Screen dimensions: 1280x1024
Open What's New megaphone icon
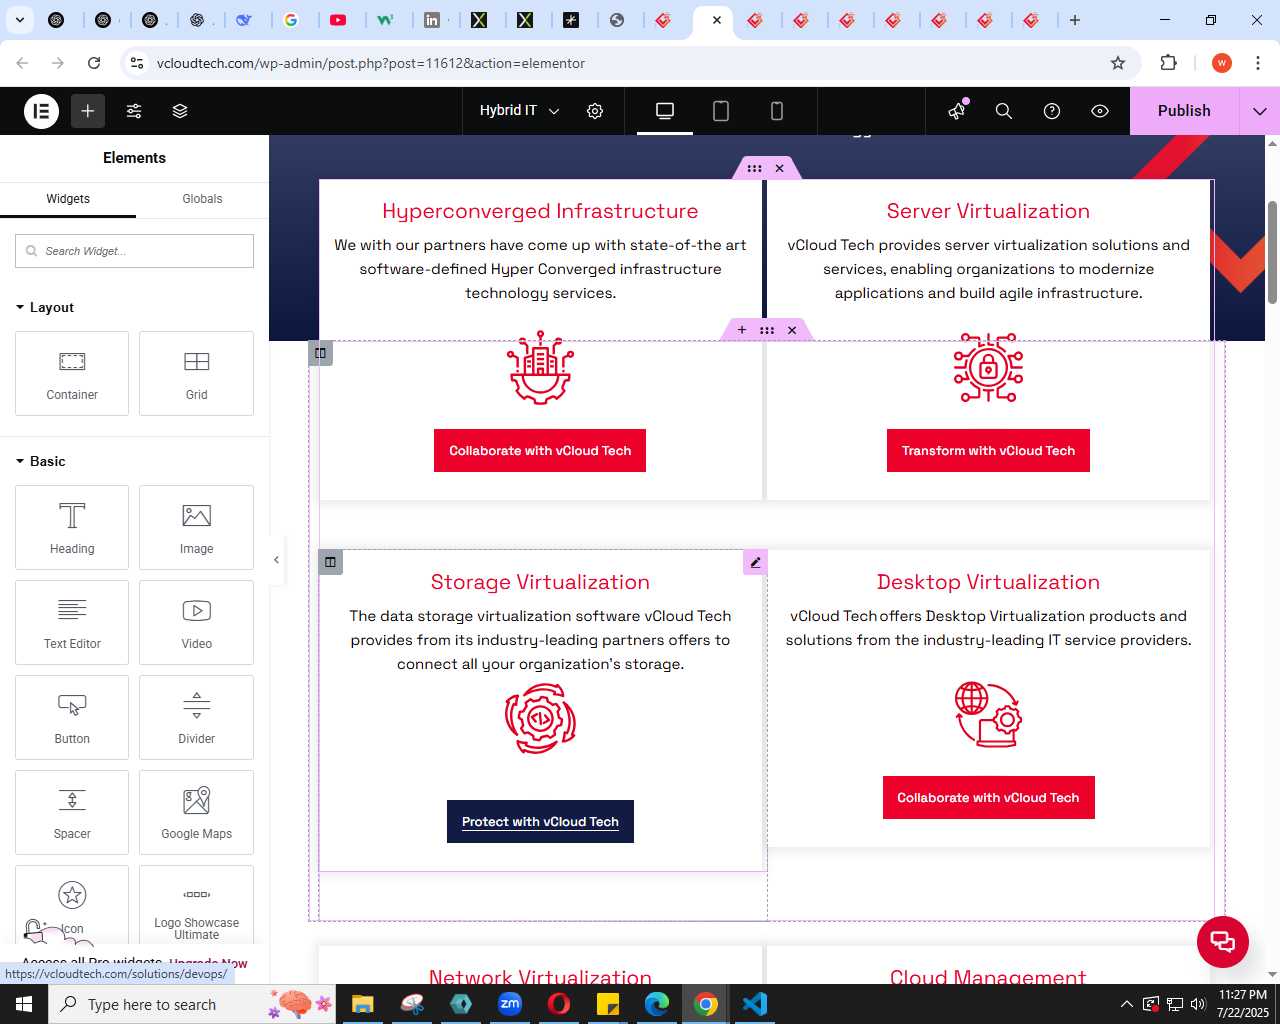[x=957, y=111]
